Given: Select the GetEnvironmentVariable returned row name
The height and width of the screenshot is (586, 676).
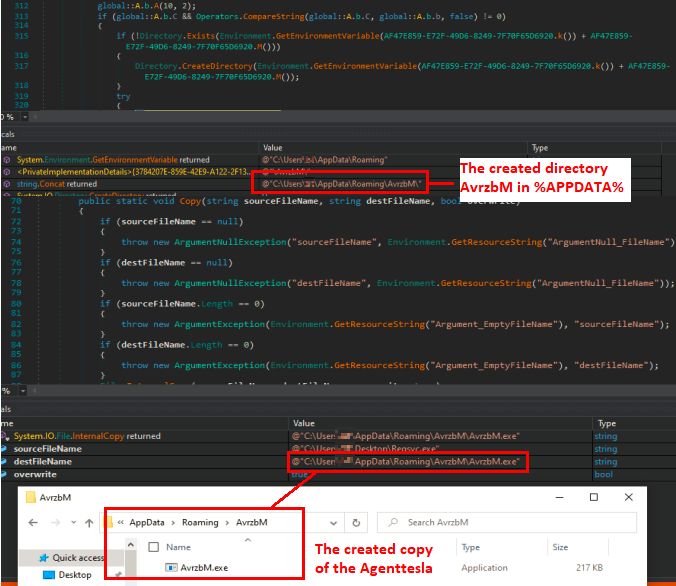Looking at the screenshot, I should click(113, 160).
